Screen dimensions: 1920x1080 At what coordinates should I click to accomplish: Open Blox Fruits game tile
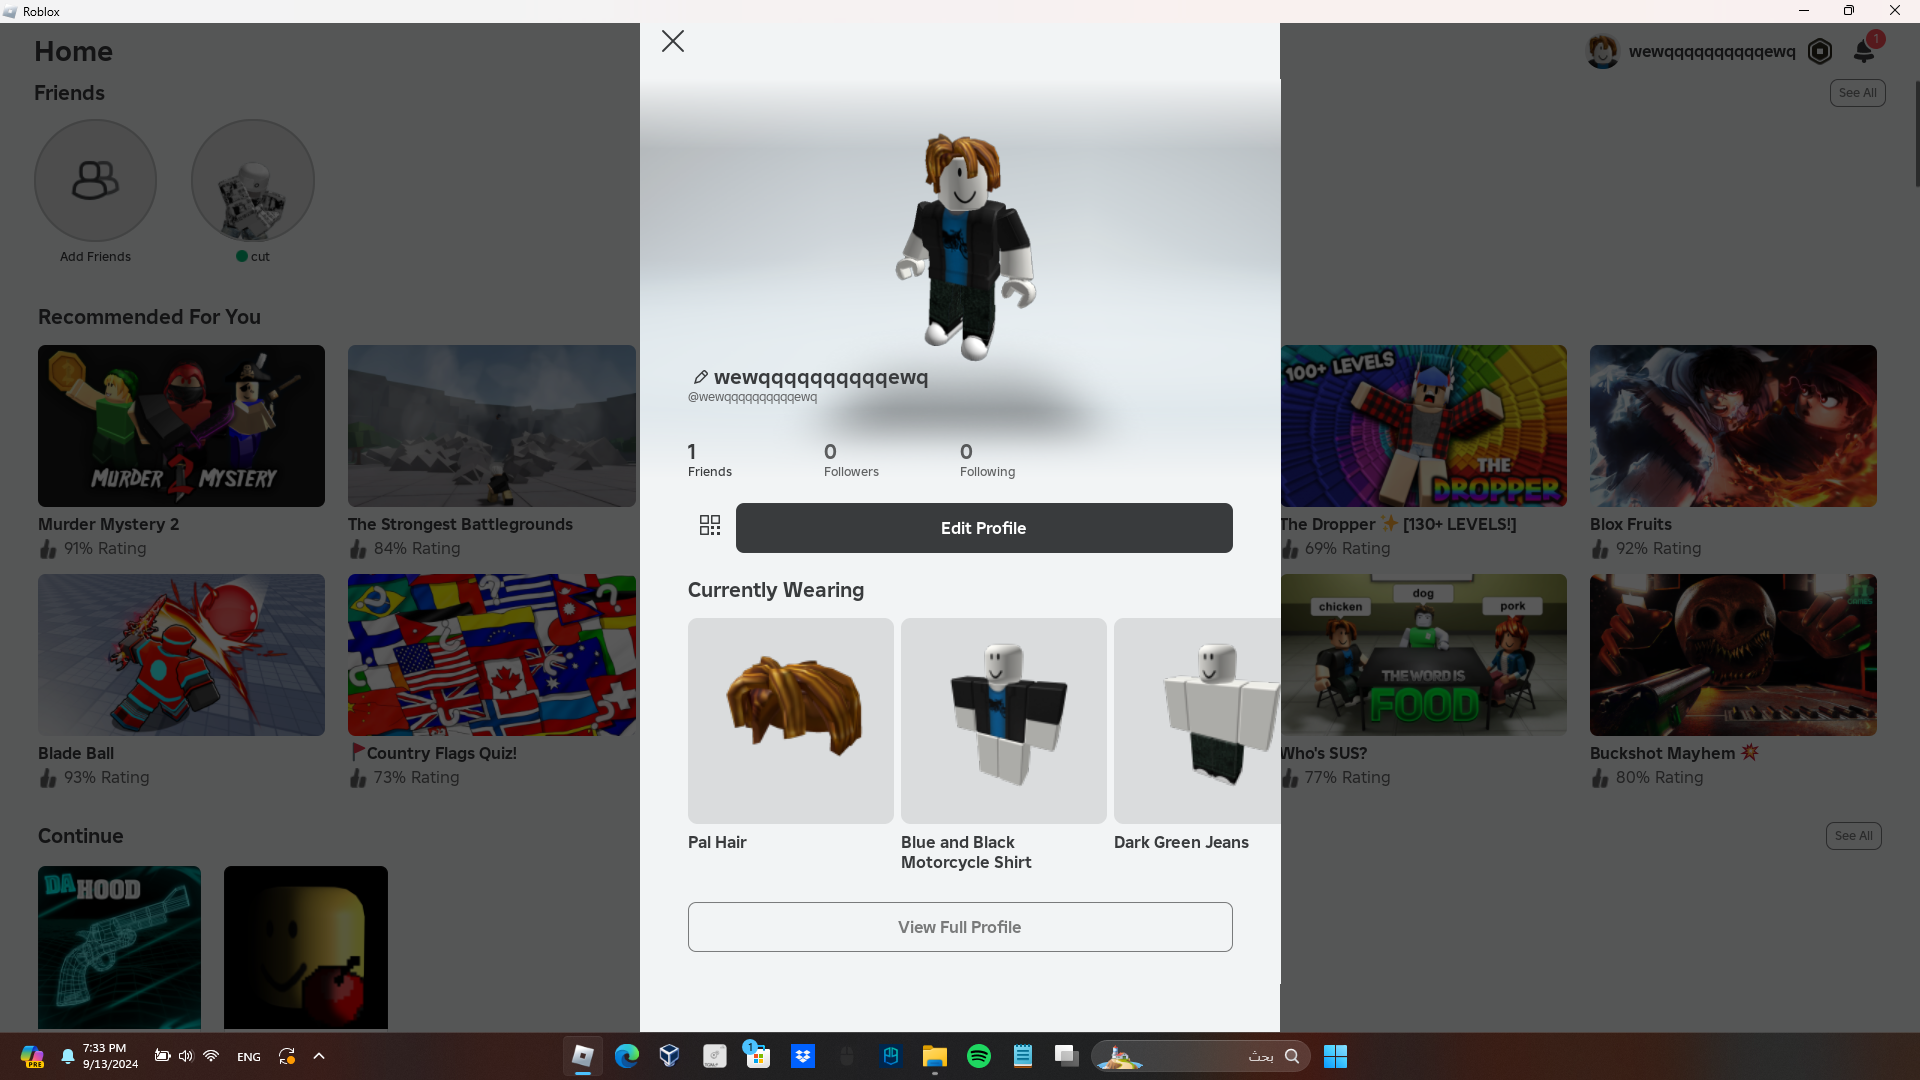1733,426
